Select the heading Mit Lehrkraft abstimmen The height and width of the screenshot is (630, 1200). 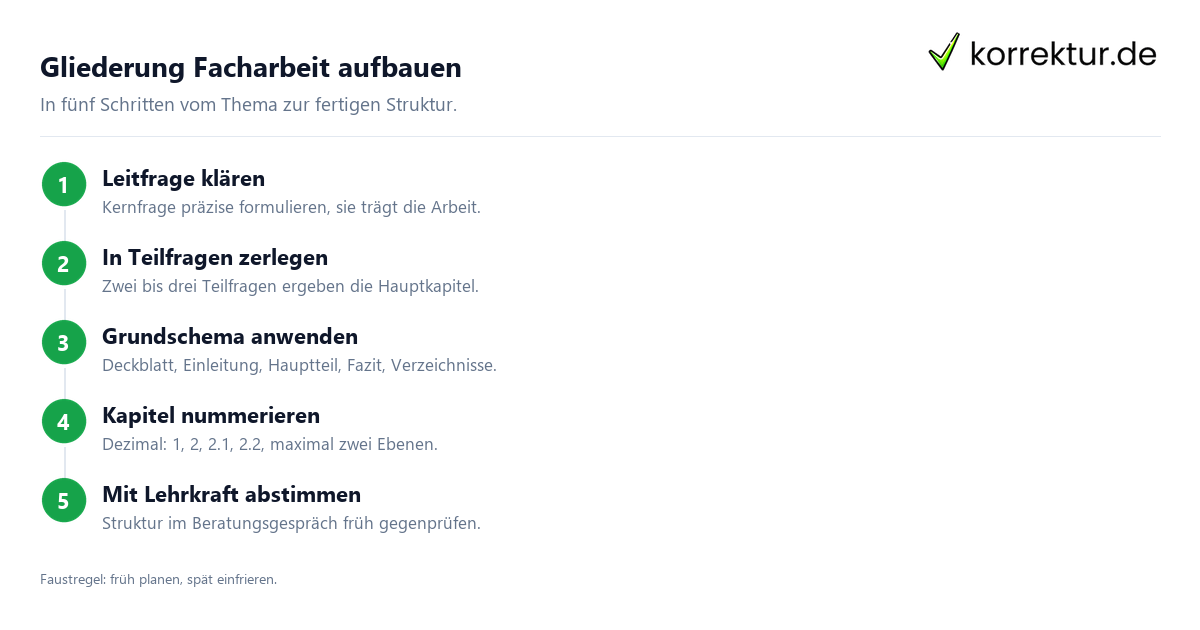(x=231, y=495)
